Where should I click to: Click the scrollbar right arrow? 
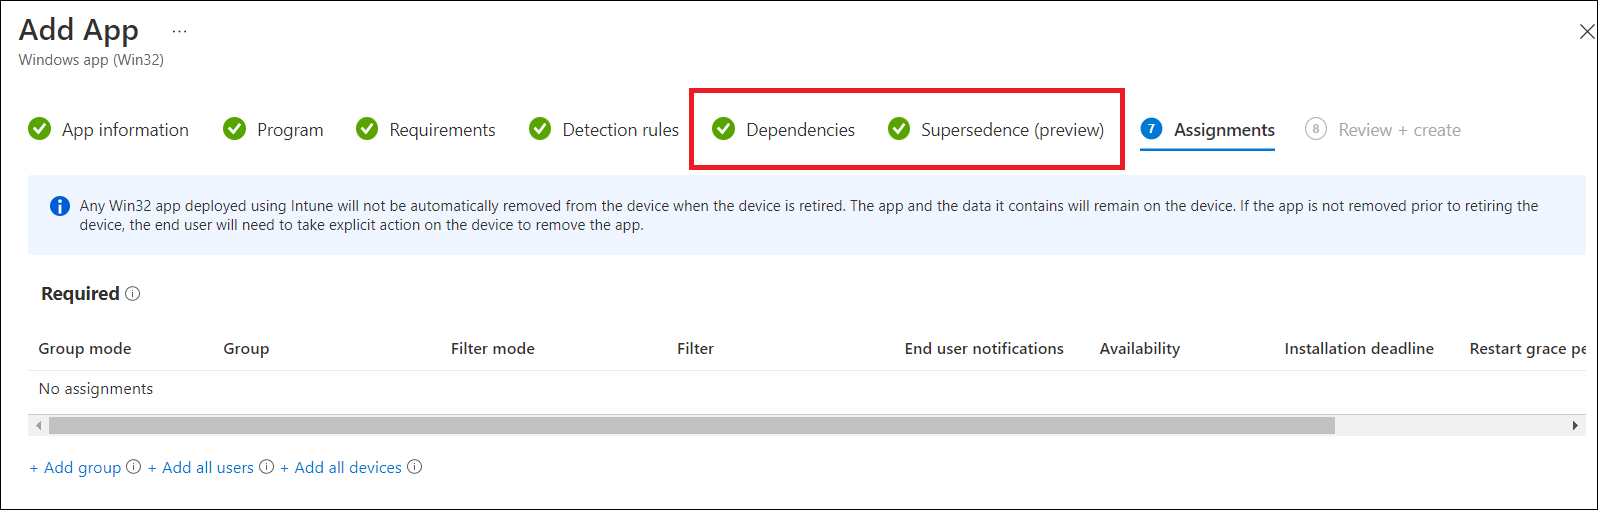[1575, 426]
